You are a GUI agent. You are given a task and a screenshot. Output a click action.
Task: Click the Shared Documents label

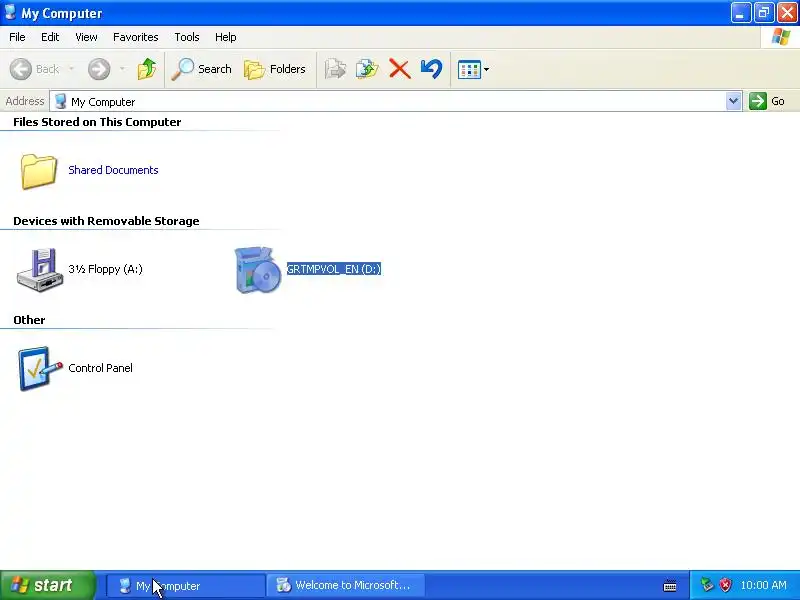click(x=113, y=170)
